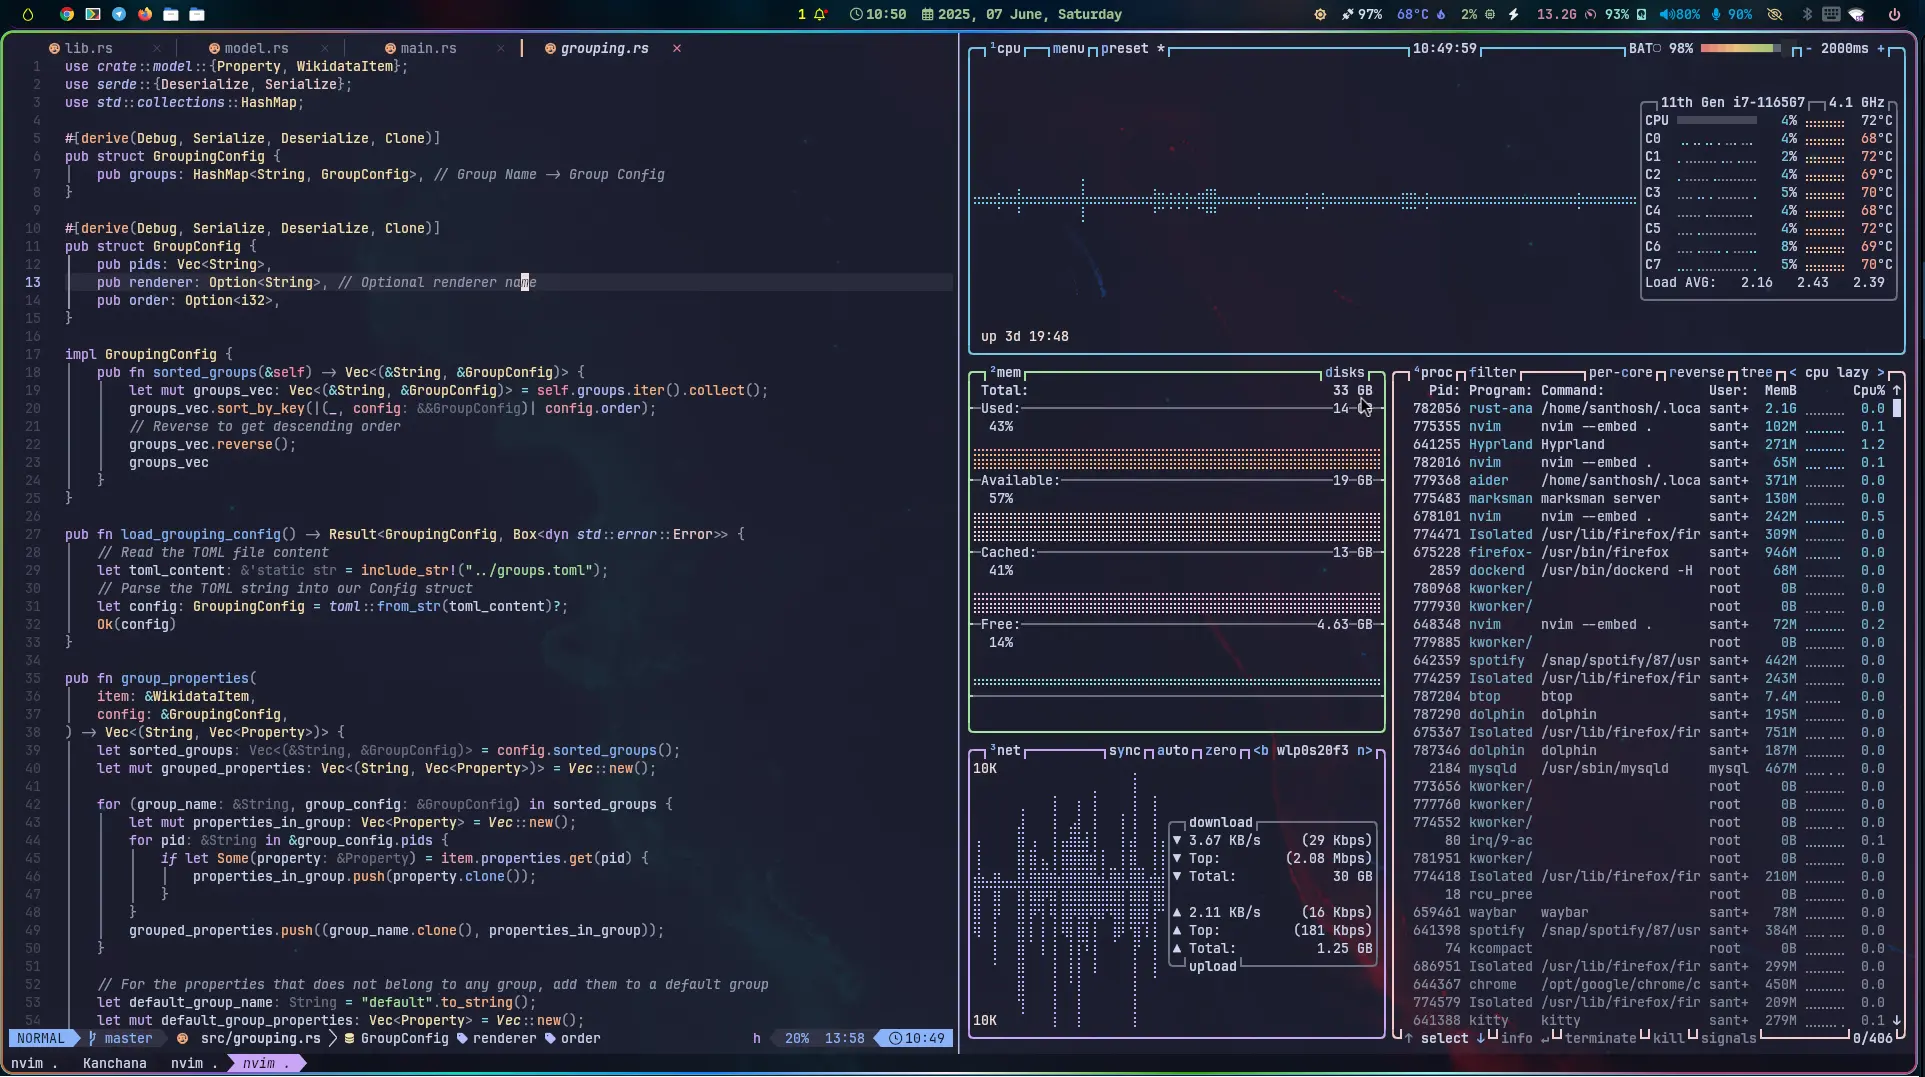Toggle net sync option
The width and height of the screenshot is (1925, 1077).
click(x=1124, y=750)
